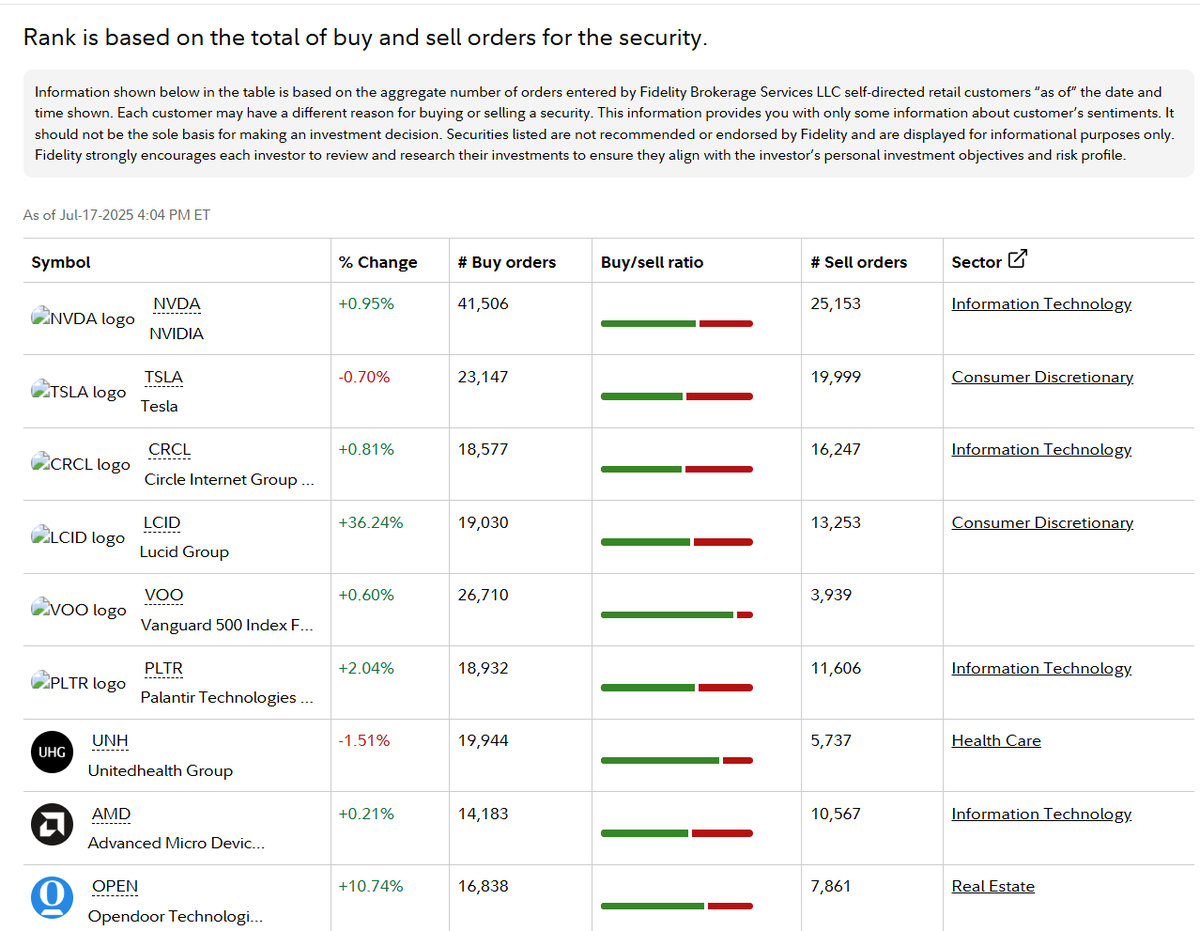
Task: Open the NVDA ticker symbol link
Action: [177, 304]
